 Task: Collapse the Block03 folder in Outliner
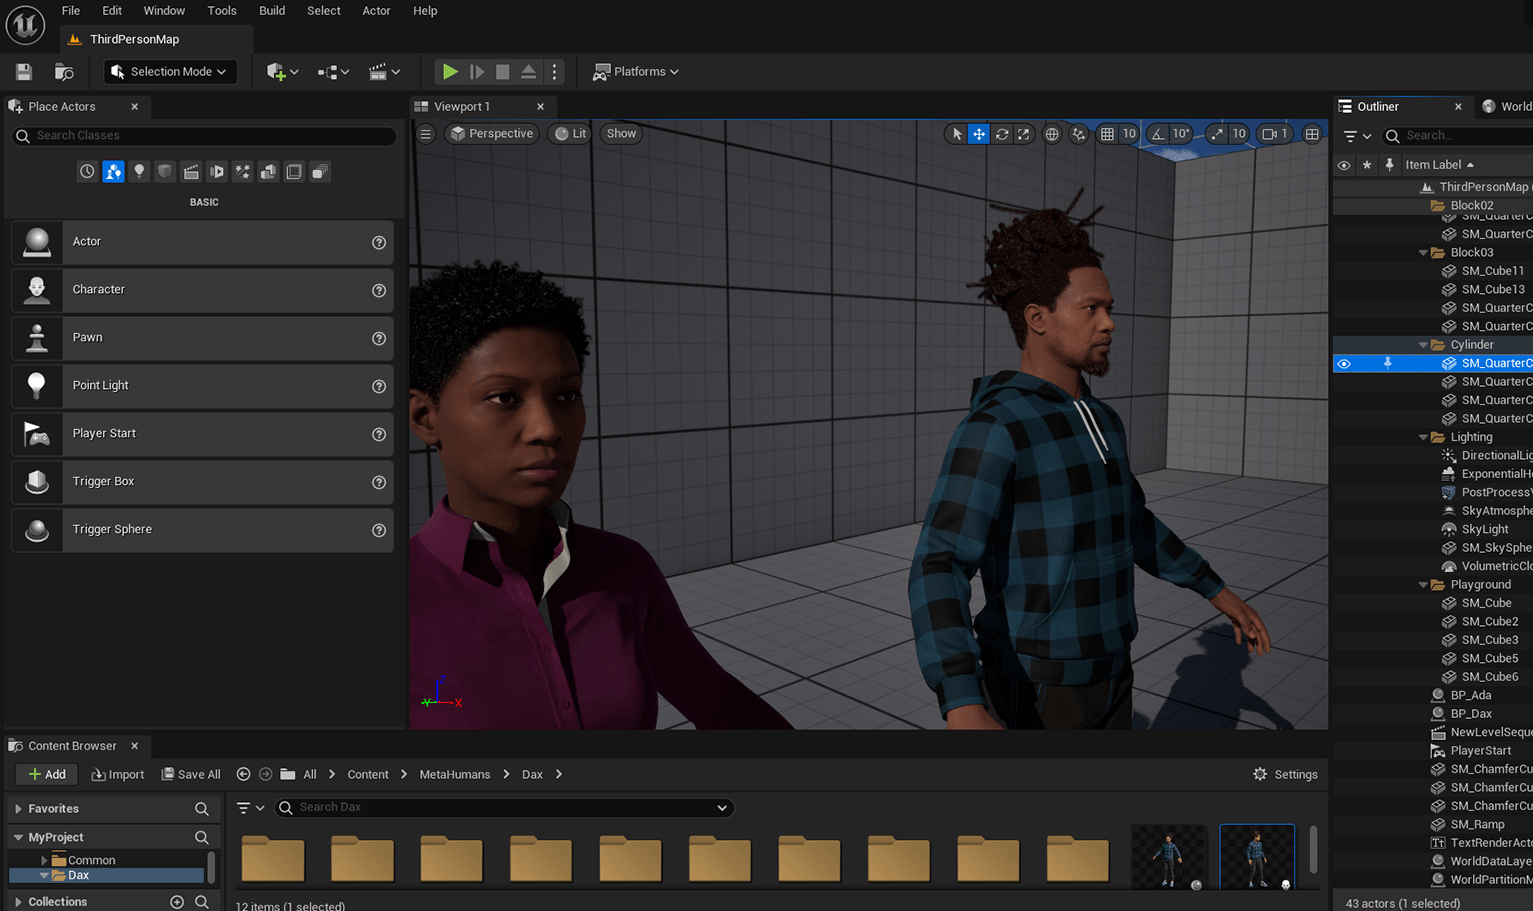pos(1423,253)
